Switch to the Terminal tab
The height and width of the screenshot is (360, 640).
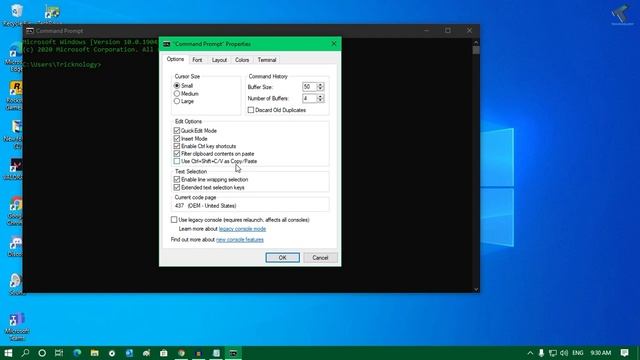click(x=267, y=60)
